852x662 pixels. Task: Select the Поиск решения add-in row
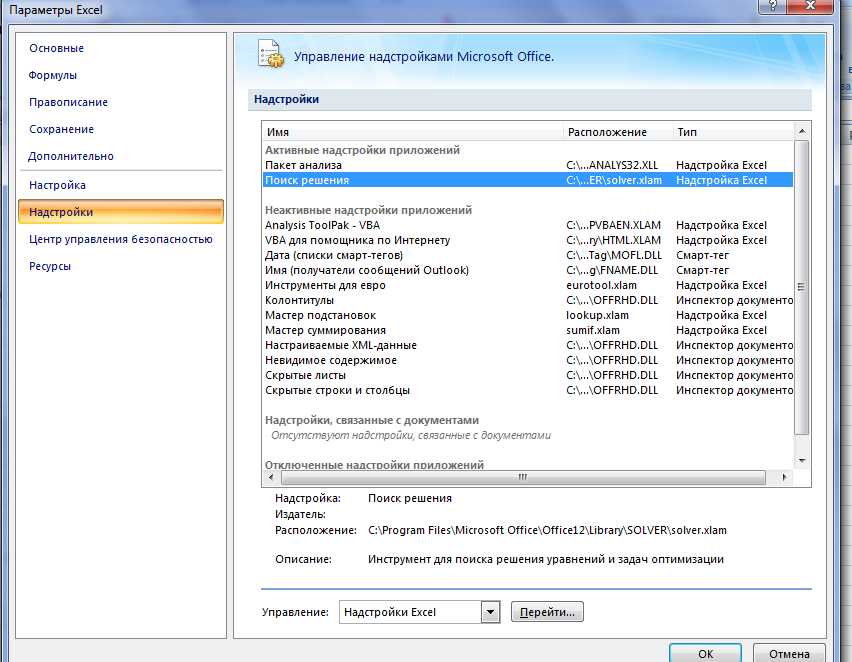[x=528, y=180]
